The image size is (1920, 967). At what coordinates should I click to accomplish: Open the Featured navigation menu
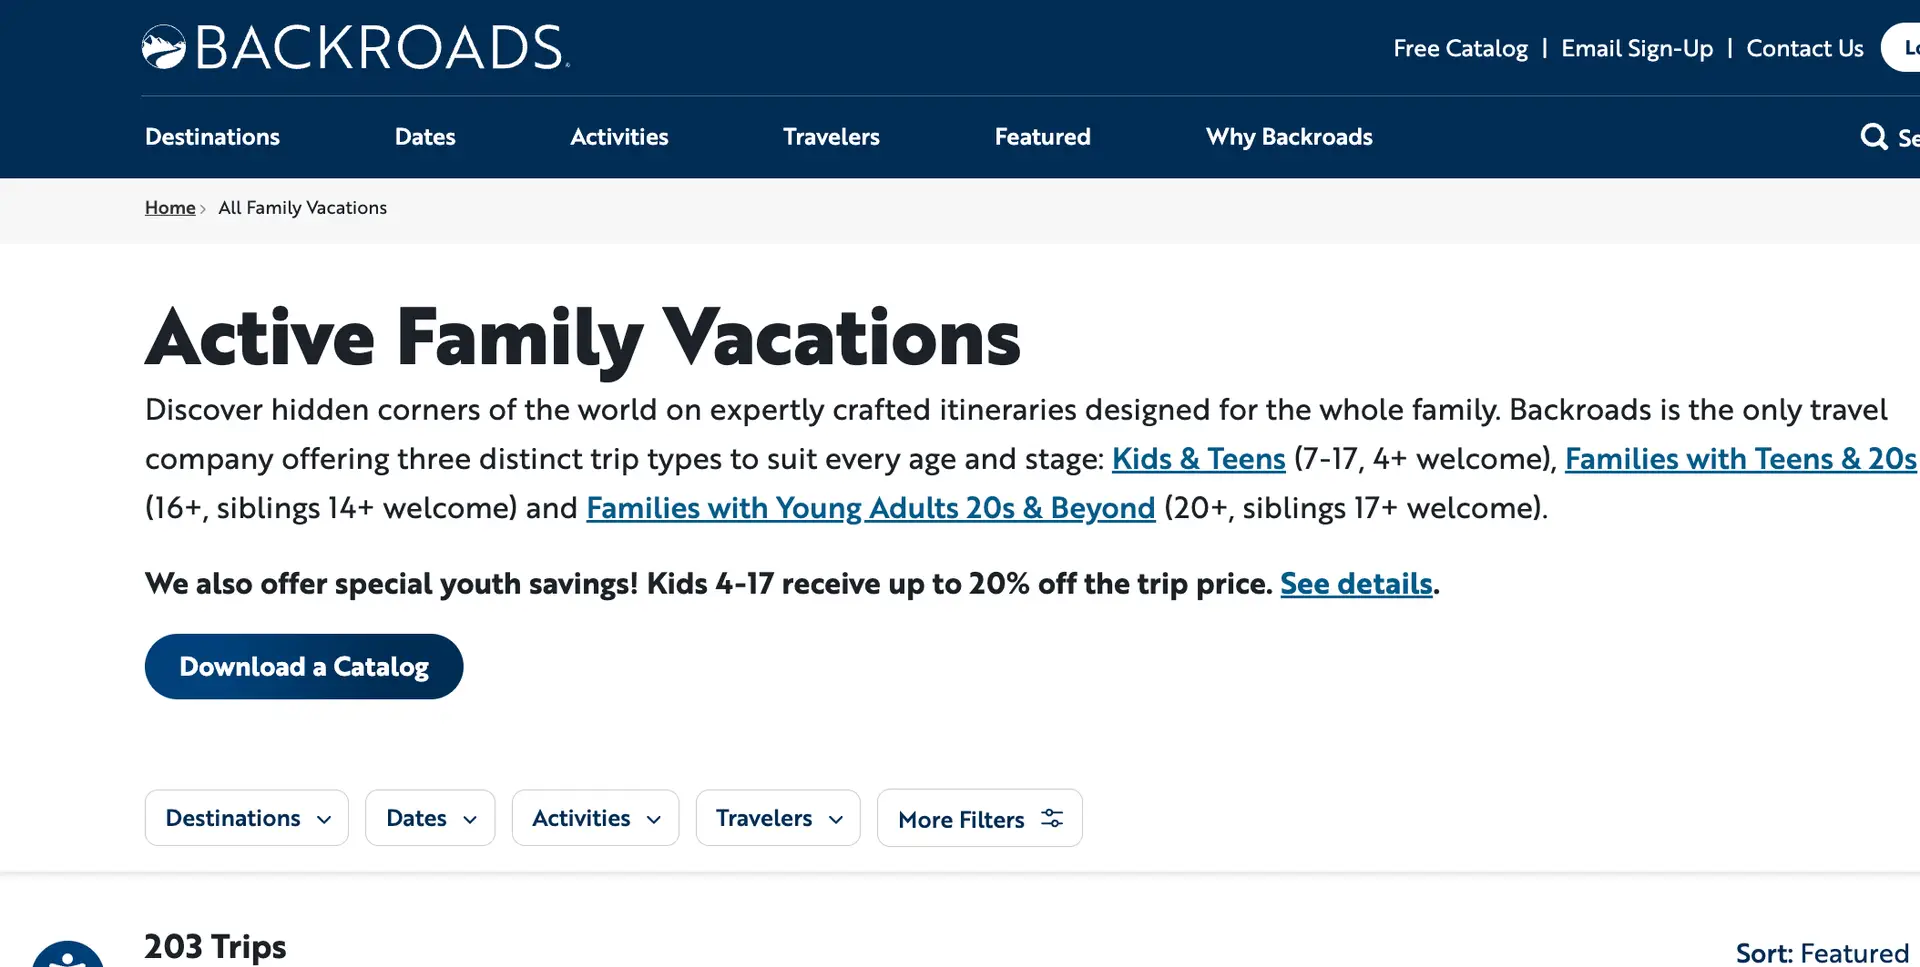tap(1042, 137)
